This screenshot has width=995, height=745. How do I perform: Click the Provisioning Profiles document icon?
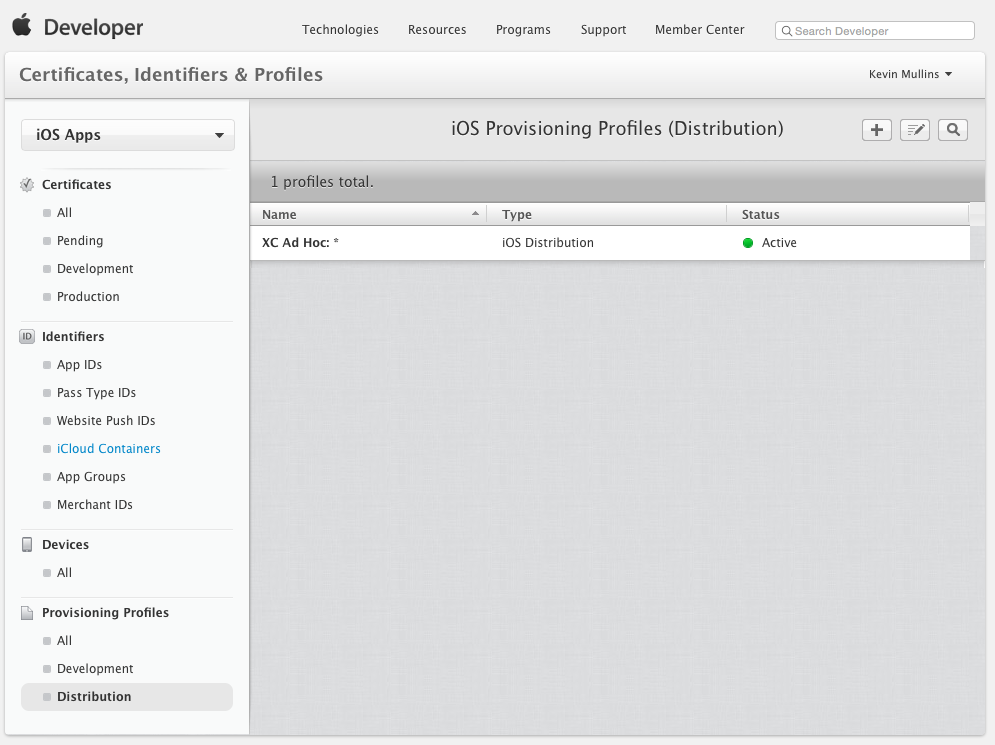coord(27,612)
